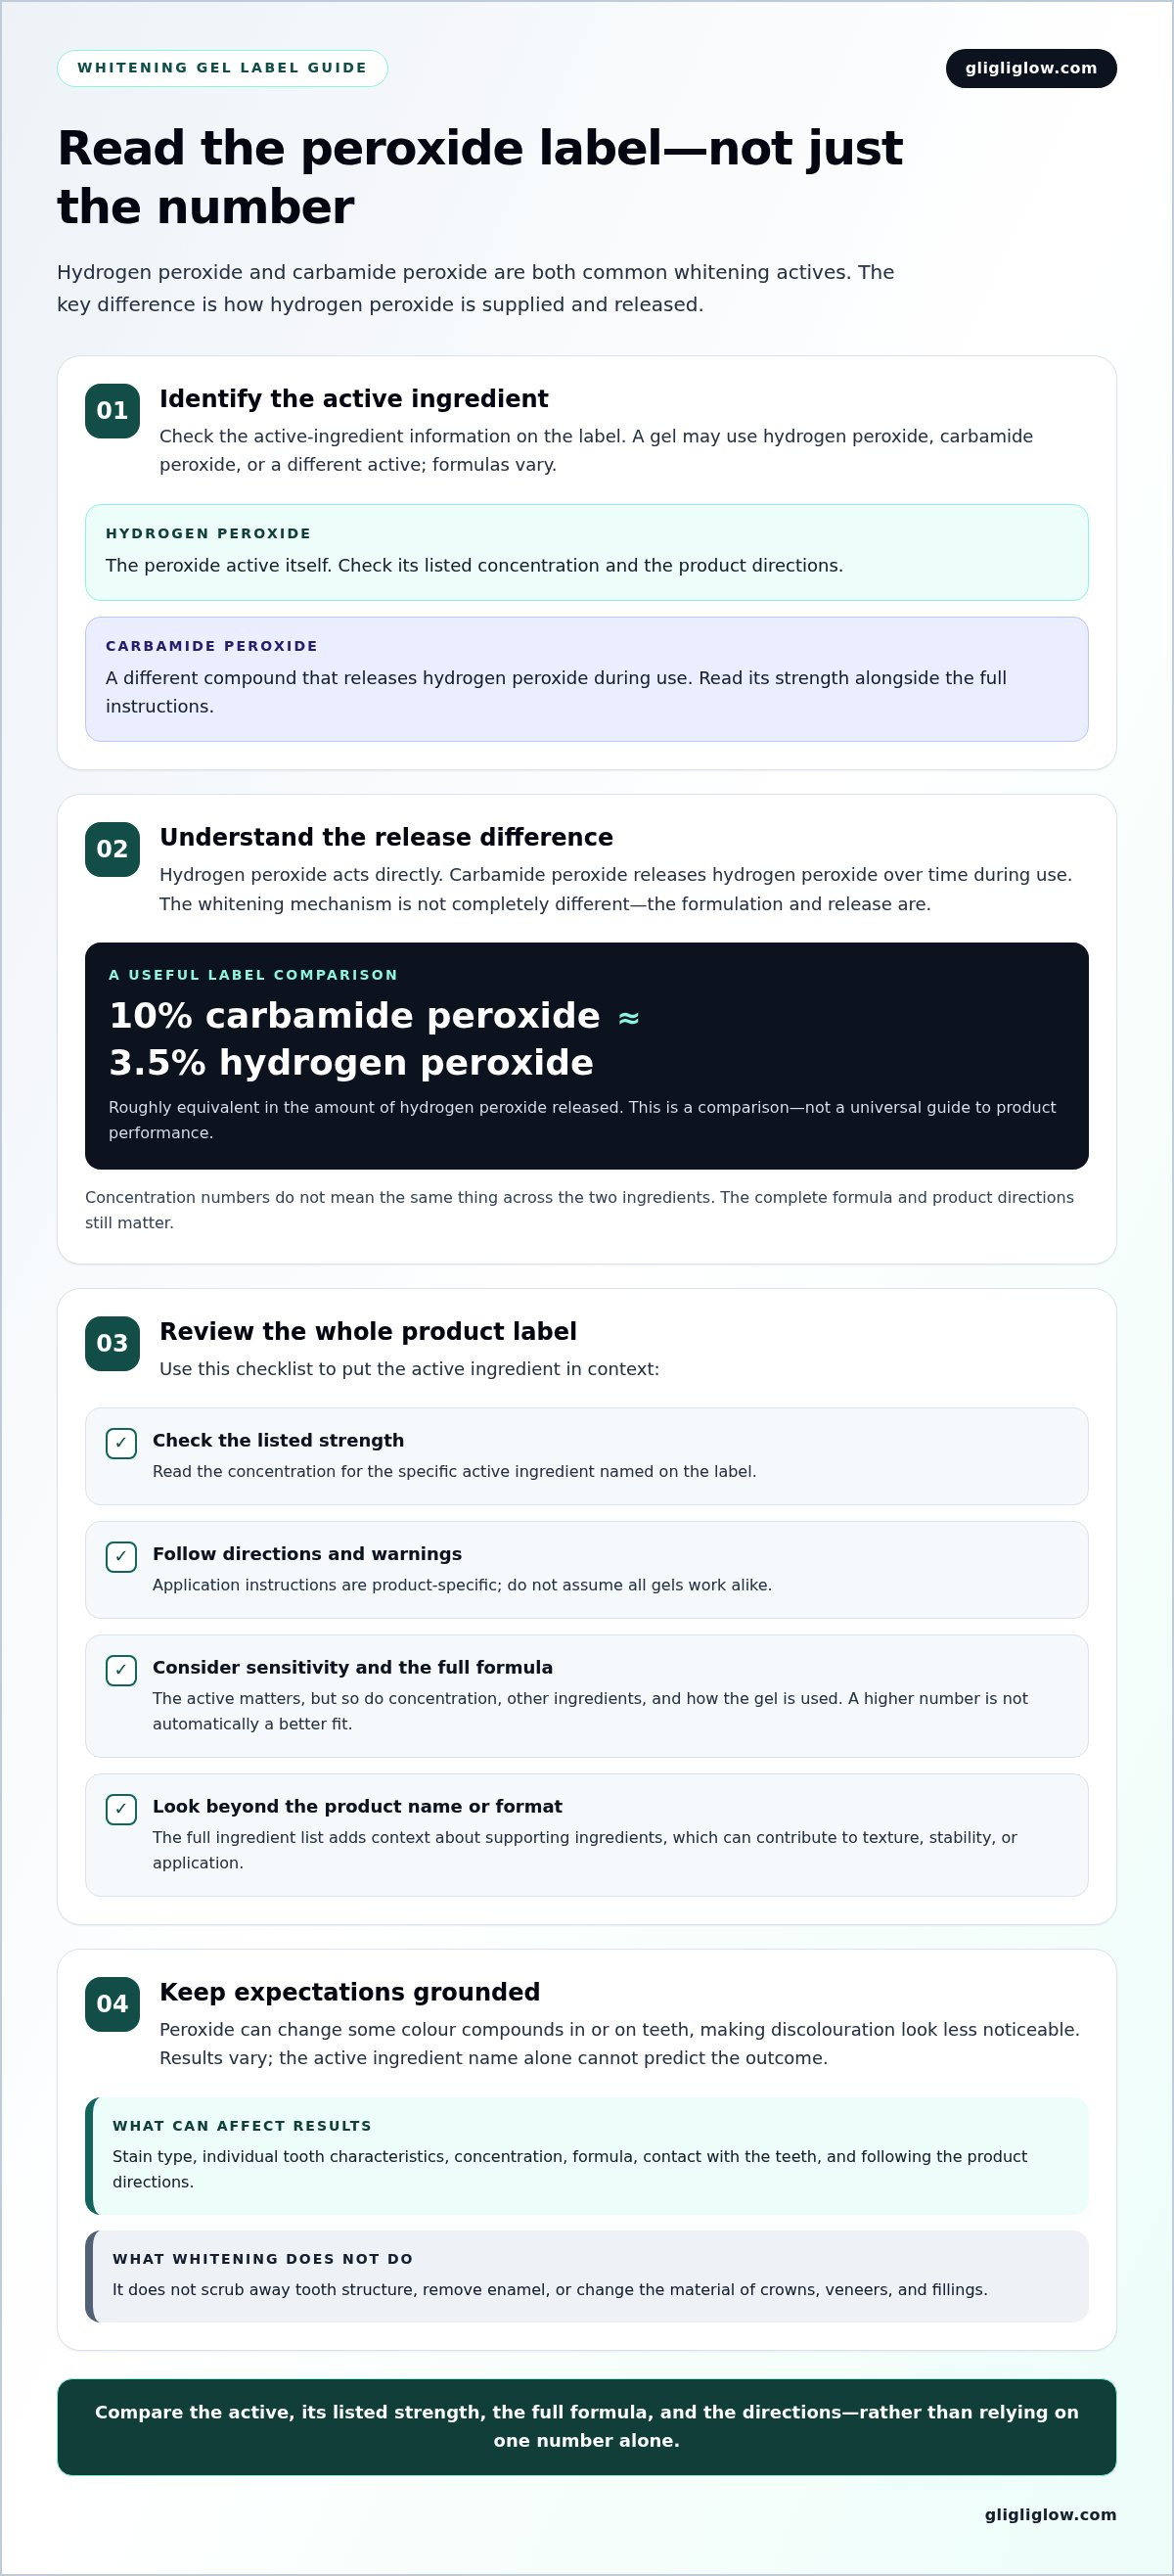The width and height of the screenshot is (1174, 2576).
Task: Open the gligliglow.com pill at top
Action: click(x=1031, y=68)
